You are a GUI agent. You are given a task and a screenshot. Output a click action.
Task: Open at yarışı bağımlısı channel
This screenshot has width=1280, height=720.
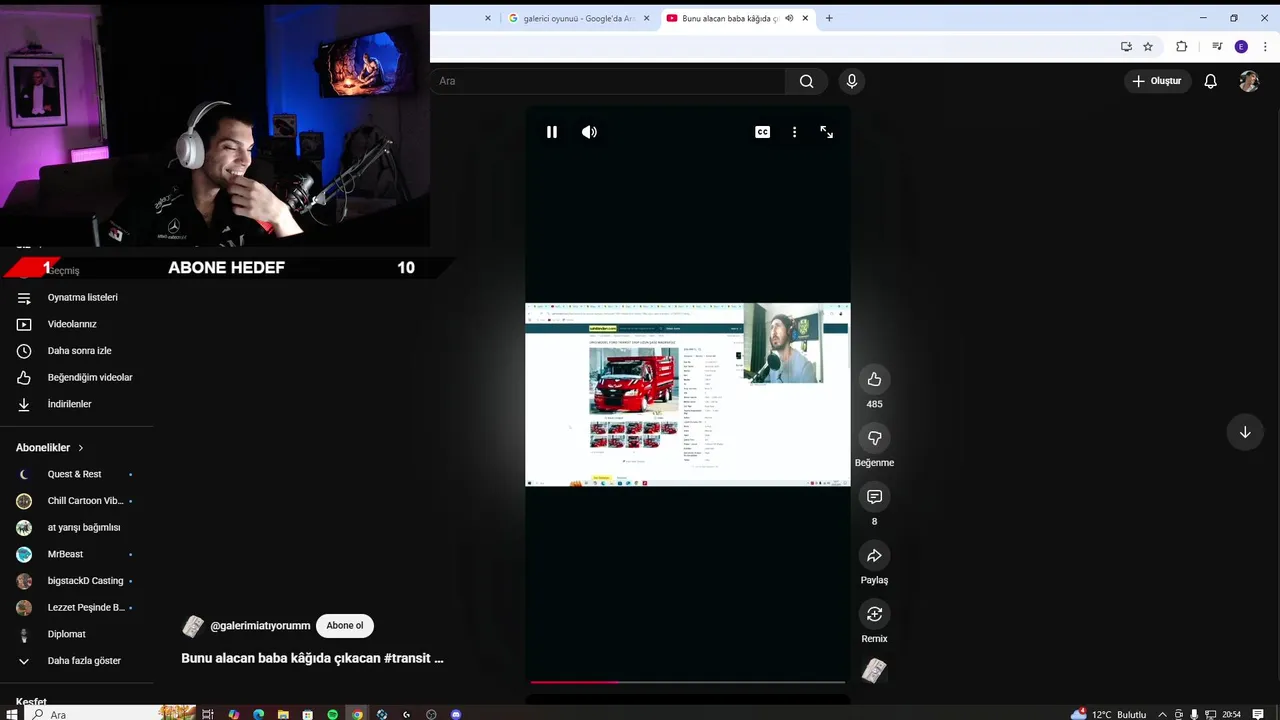tap(78, 527)
